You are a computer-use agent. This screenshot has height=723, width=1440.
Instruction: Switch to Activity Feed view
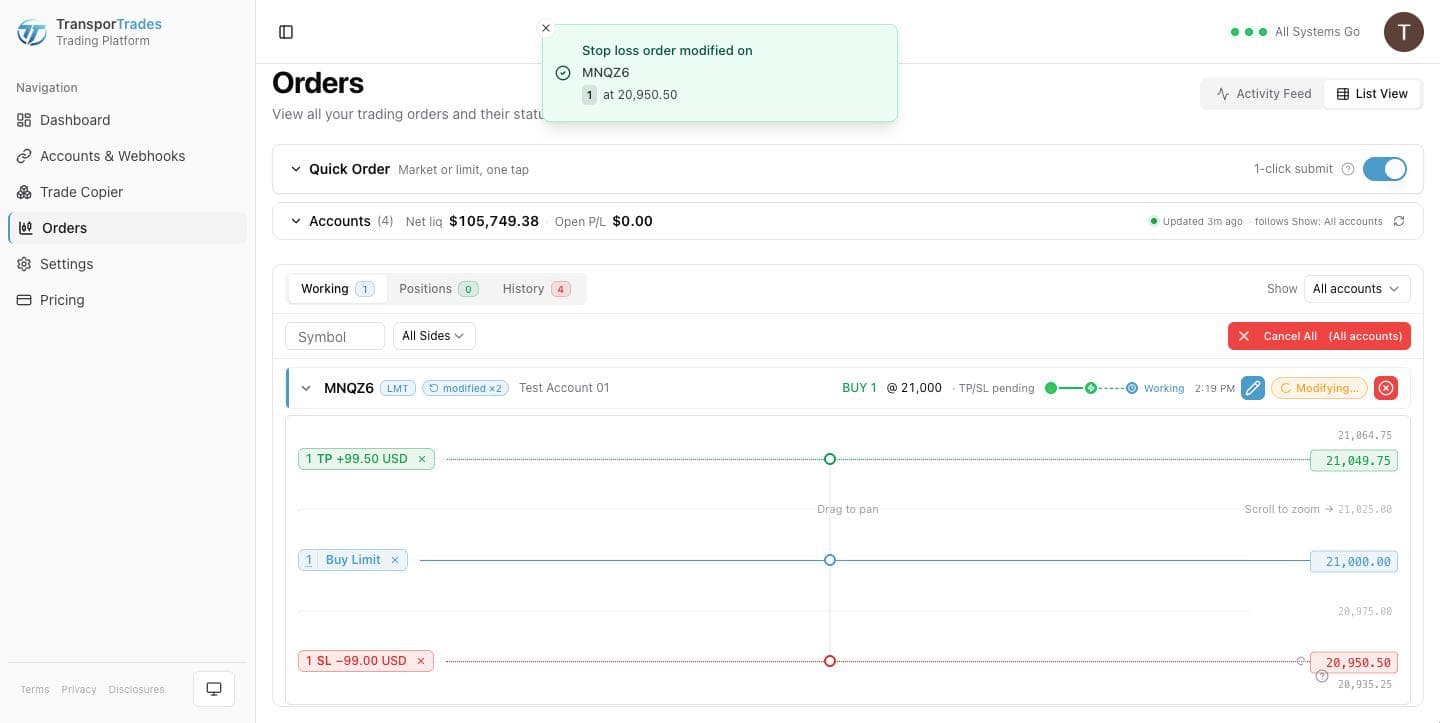coord(1263,94)
